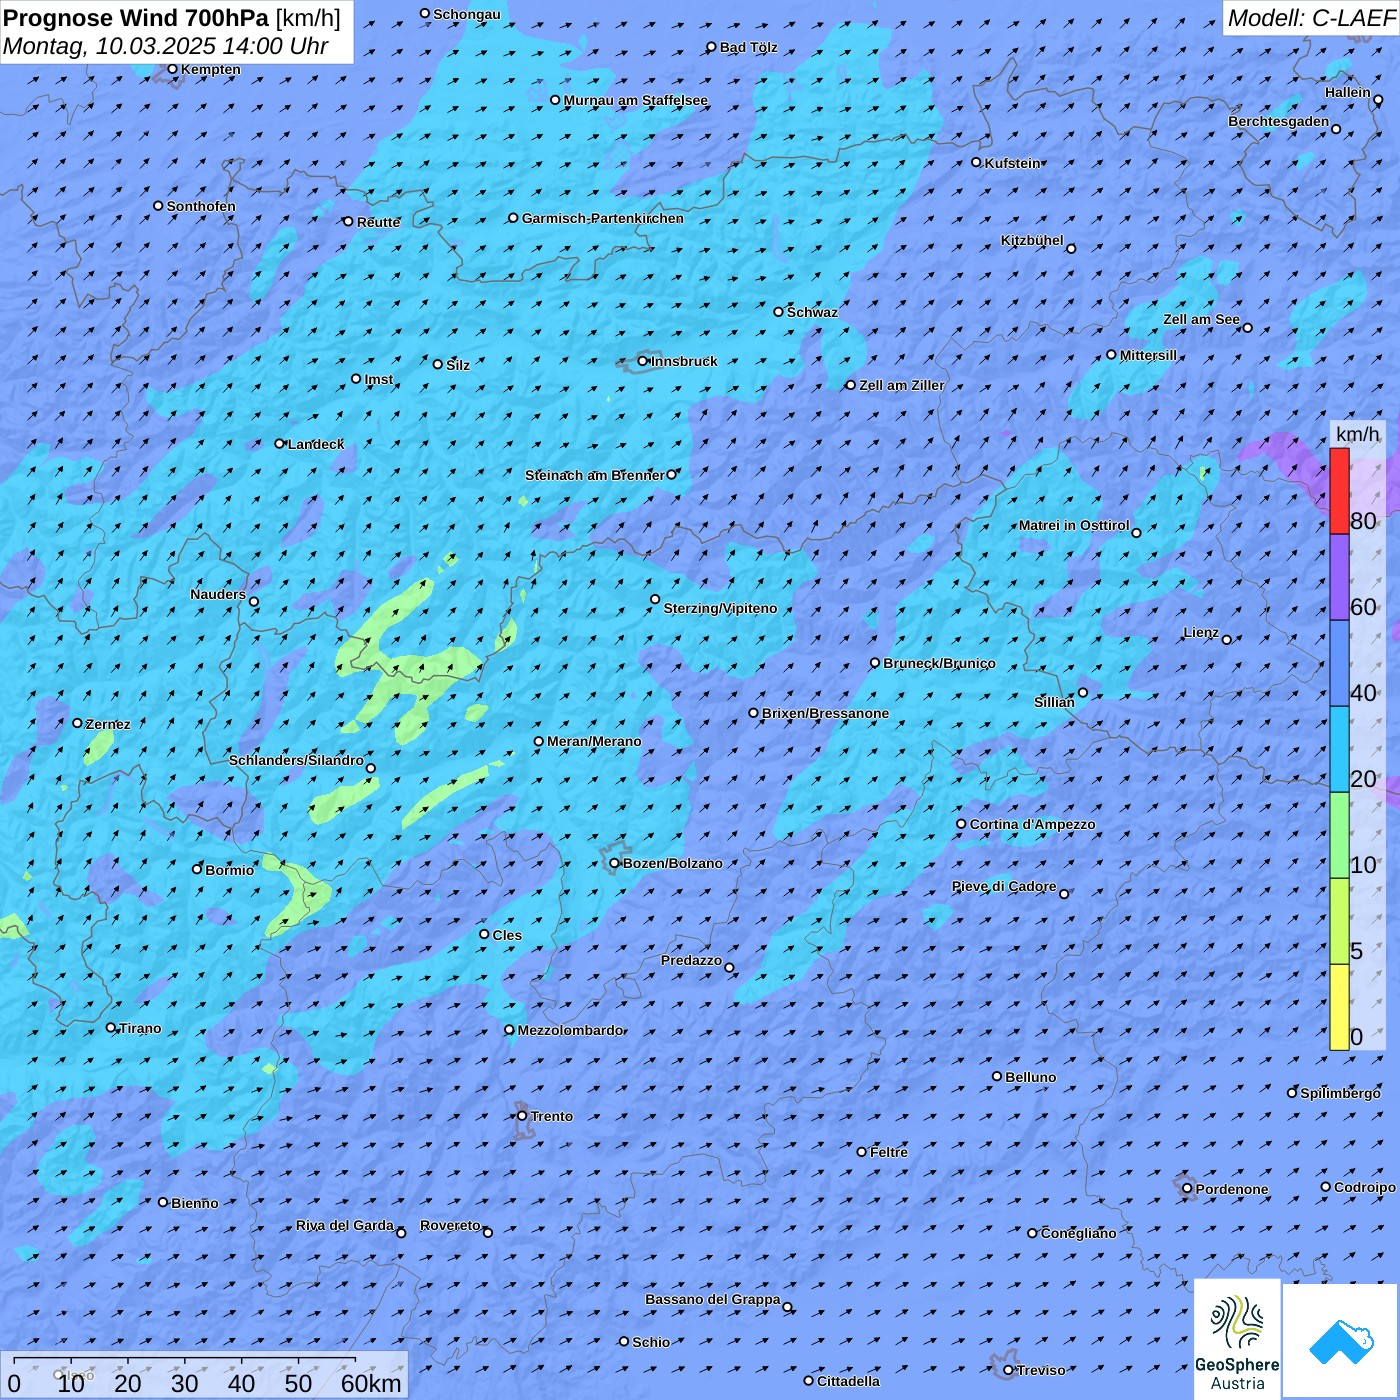Click the Reutte label
Screen dimensions: 1400x1400
[x=379, y=222]
